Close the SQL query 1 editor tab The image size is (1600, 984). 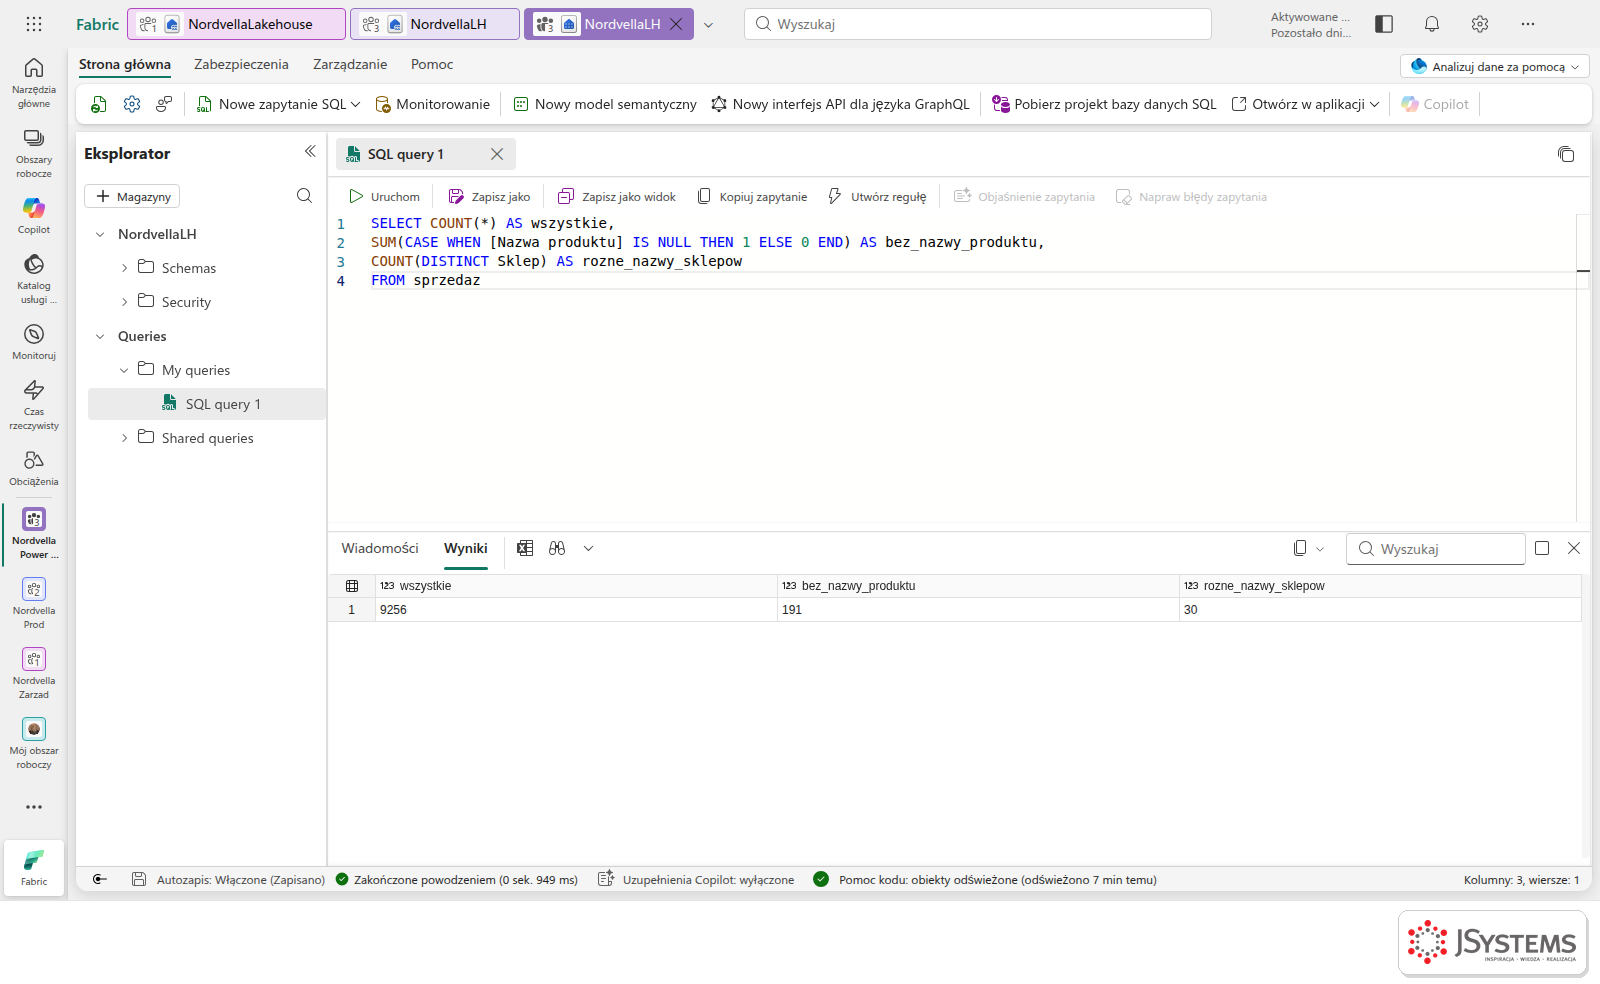pos(497,154)
